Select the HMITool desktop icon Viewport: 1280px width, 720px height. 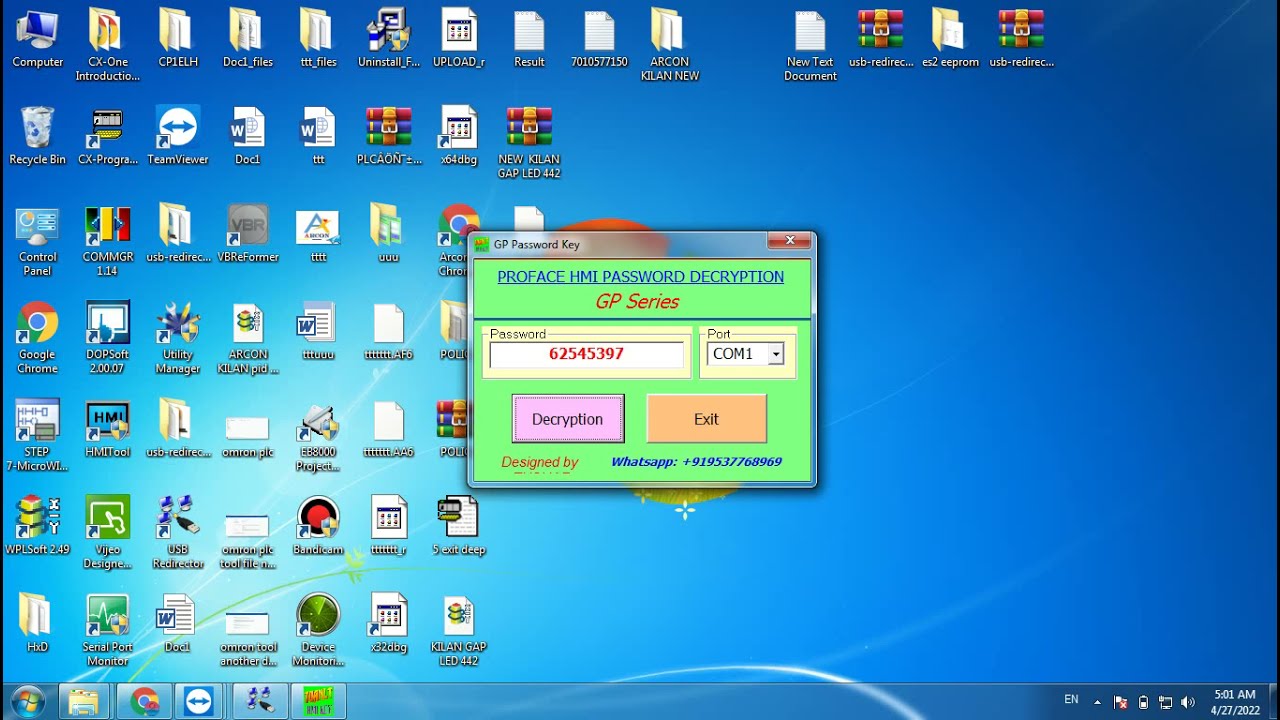pos(107,429)
